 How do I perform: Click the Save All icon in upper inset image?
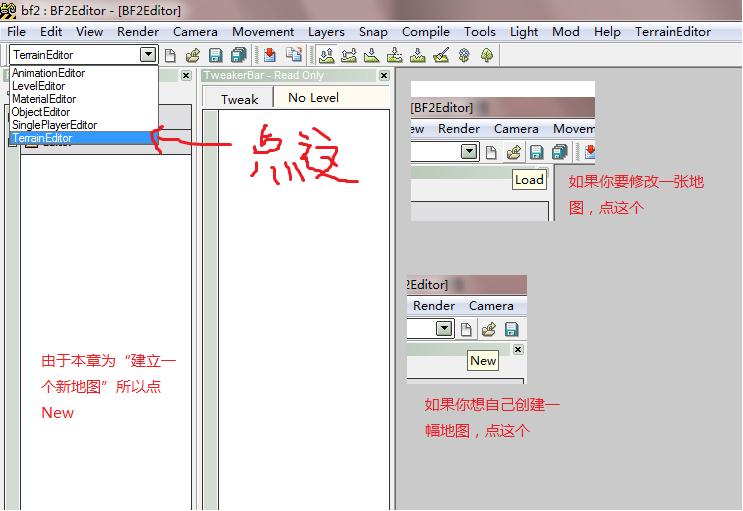(x=560, y=152)
